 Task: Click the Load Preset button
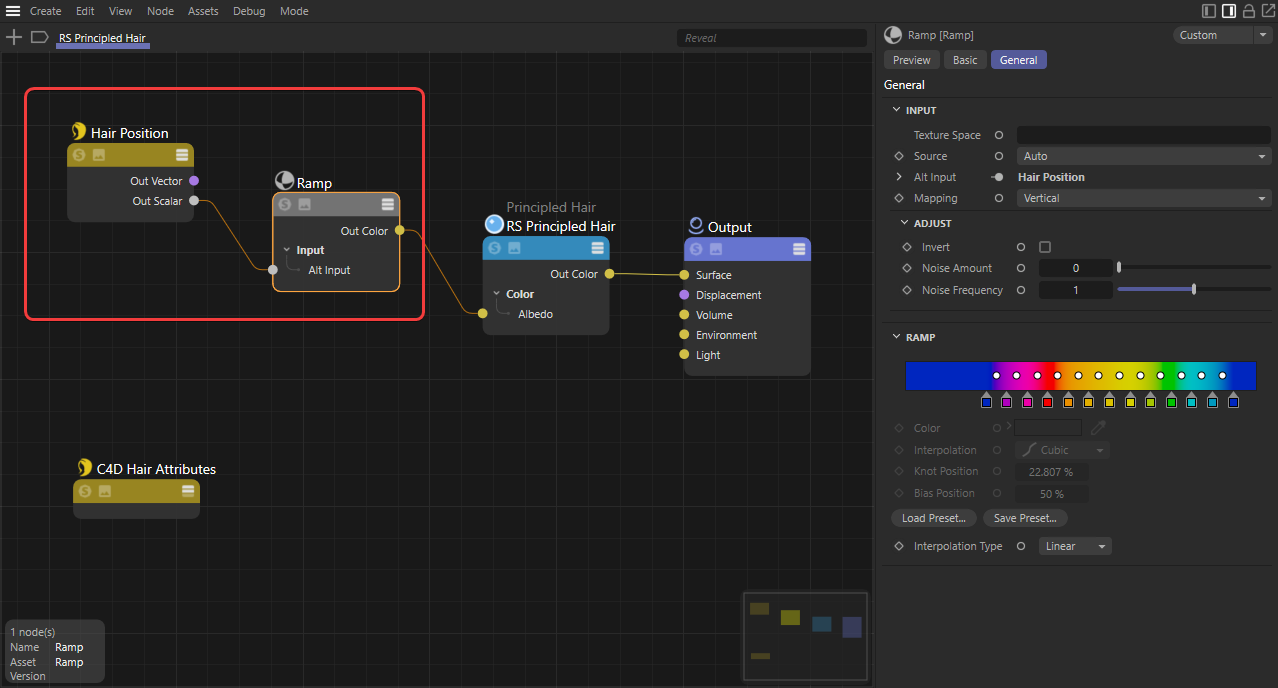(x=933, y=518)
